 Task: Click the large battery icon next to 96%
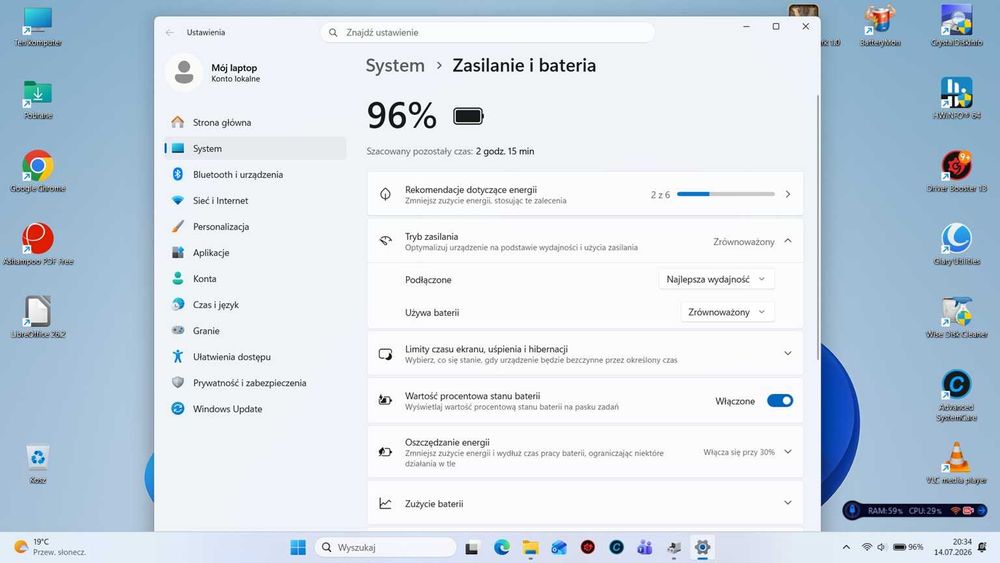pos(468,116)
